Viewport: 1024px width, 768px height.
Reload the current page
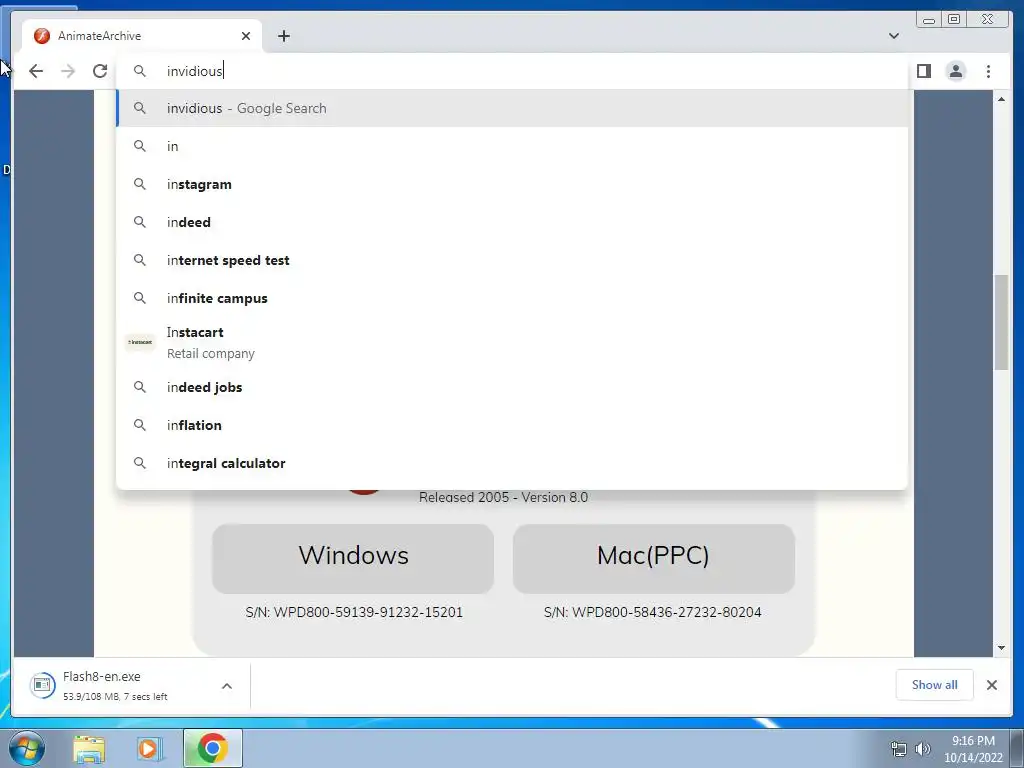click(x=100, y=71)
